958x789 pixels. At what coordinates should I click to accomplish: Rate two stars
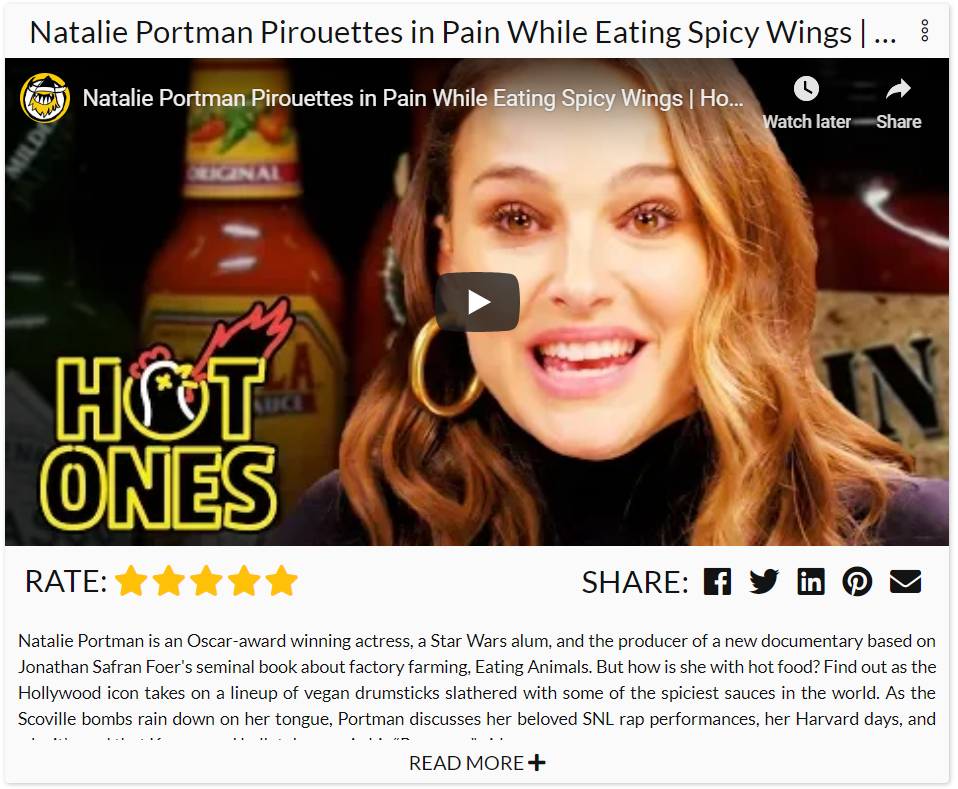pyautogui.click(x=169, y=581)
